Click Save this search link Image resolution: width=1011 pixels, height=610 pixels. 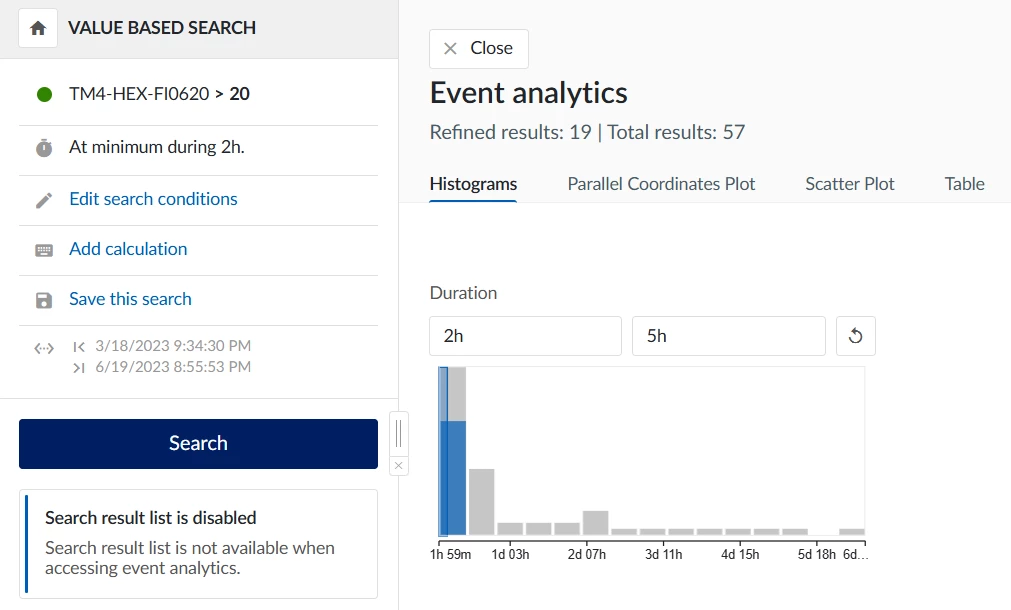click(x=130, y=299)
